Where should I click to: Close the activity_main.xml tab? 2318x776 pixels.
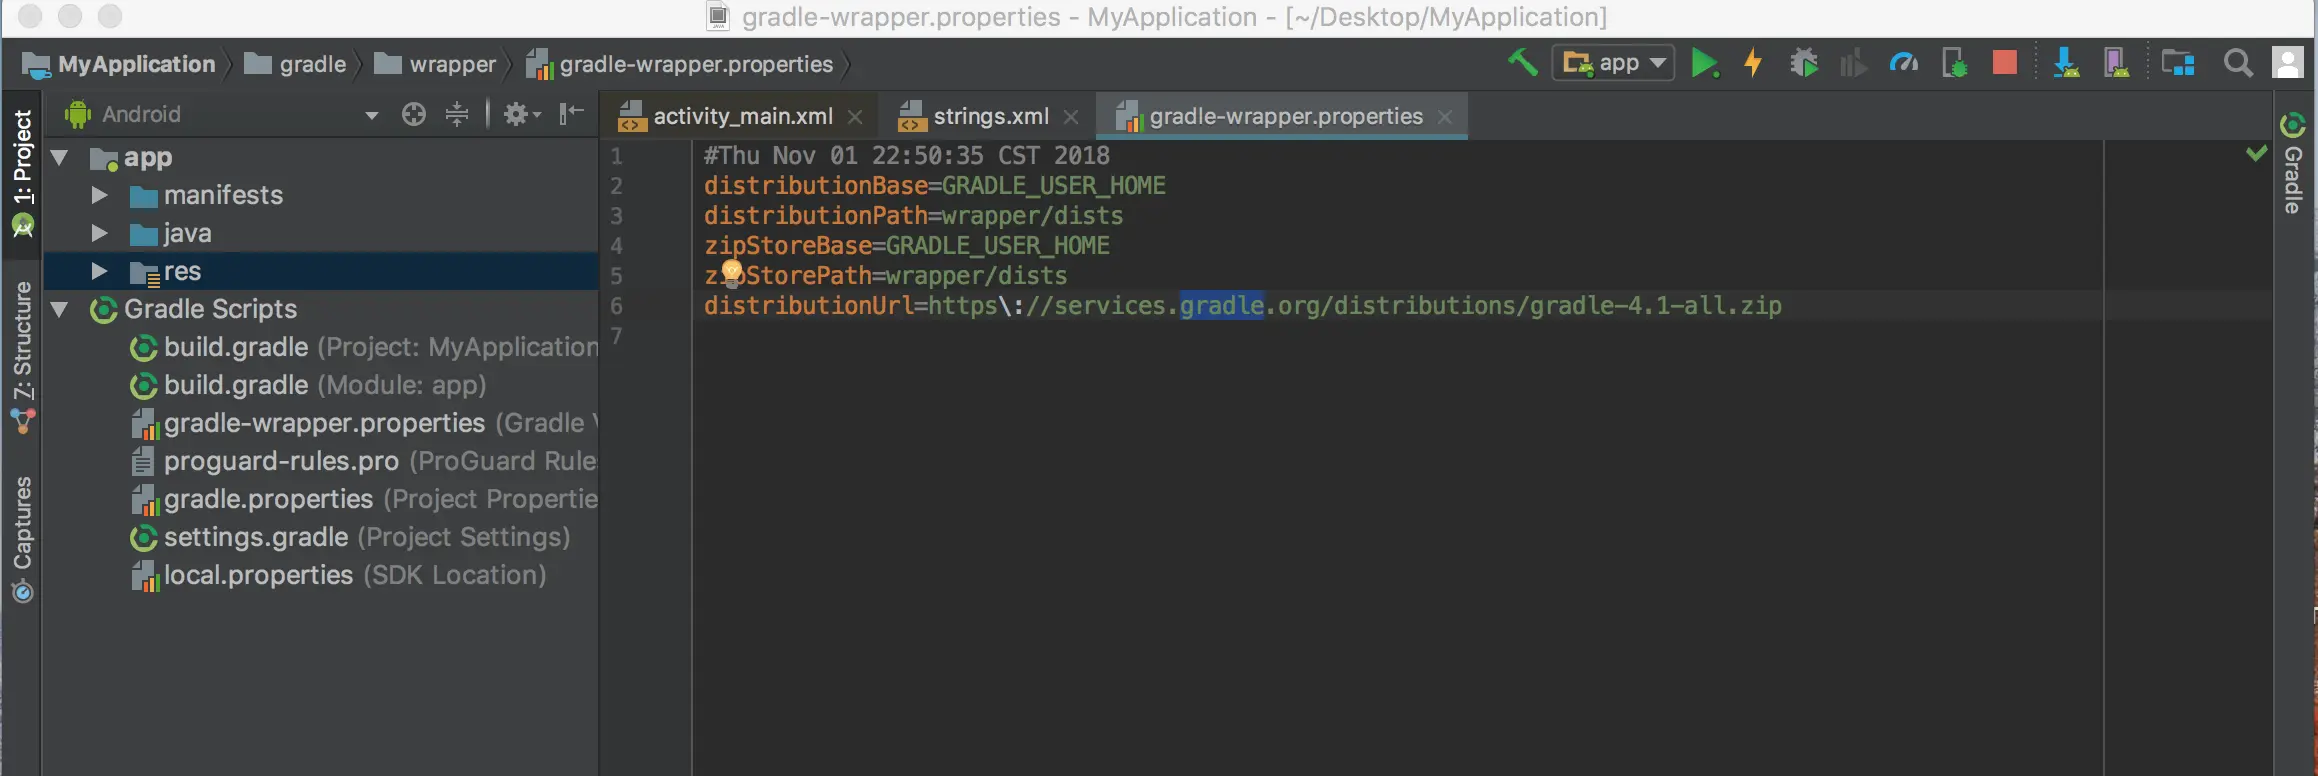pos(855,117)
